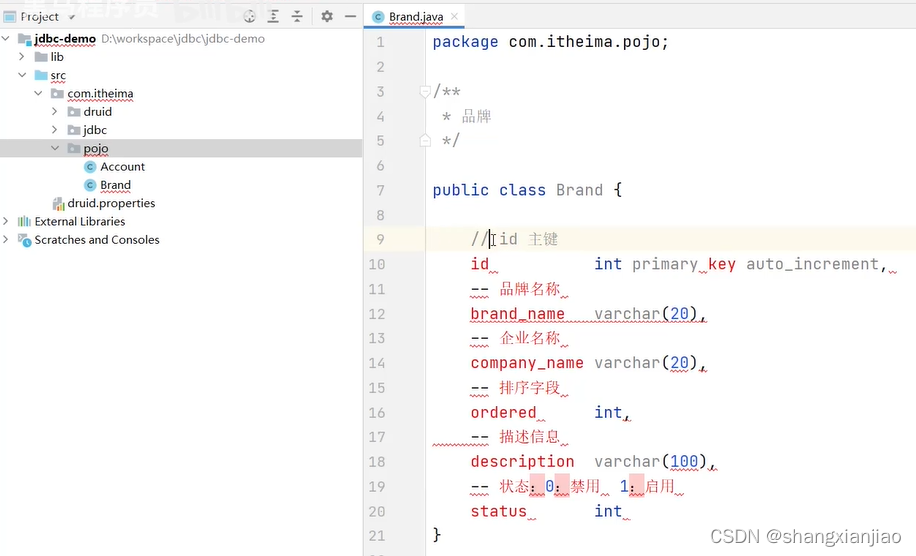Screen dimensions: 916x556
Task: Click the Project panel title icon
Action: click(x=9, y=17)
